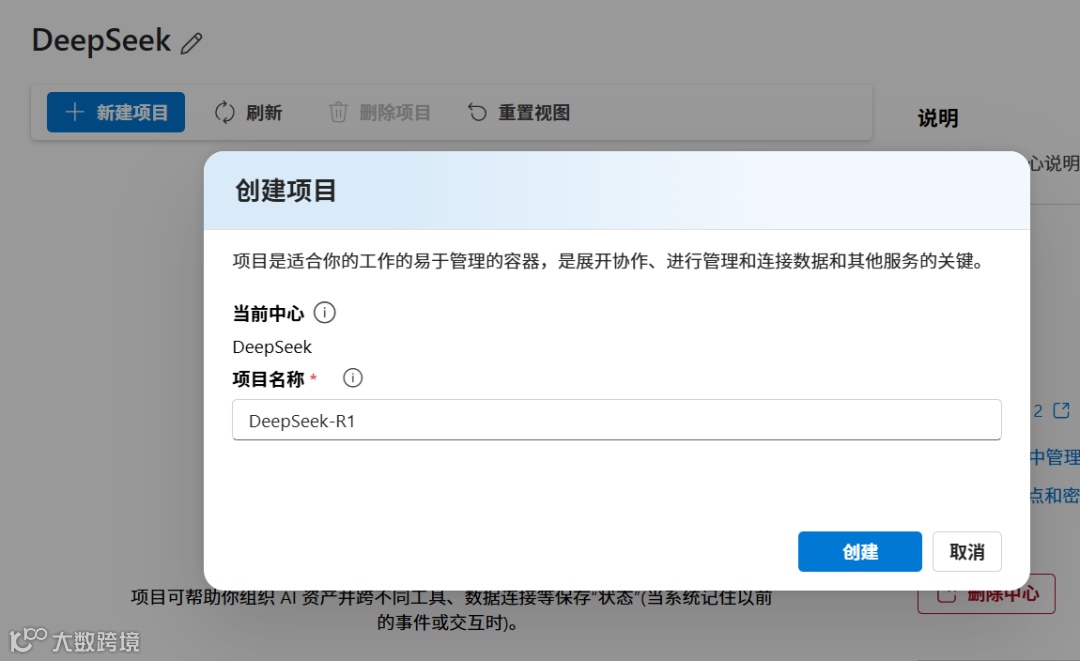Click the 新建项目 button

point(116,112)
